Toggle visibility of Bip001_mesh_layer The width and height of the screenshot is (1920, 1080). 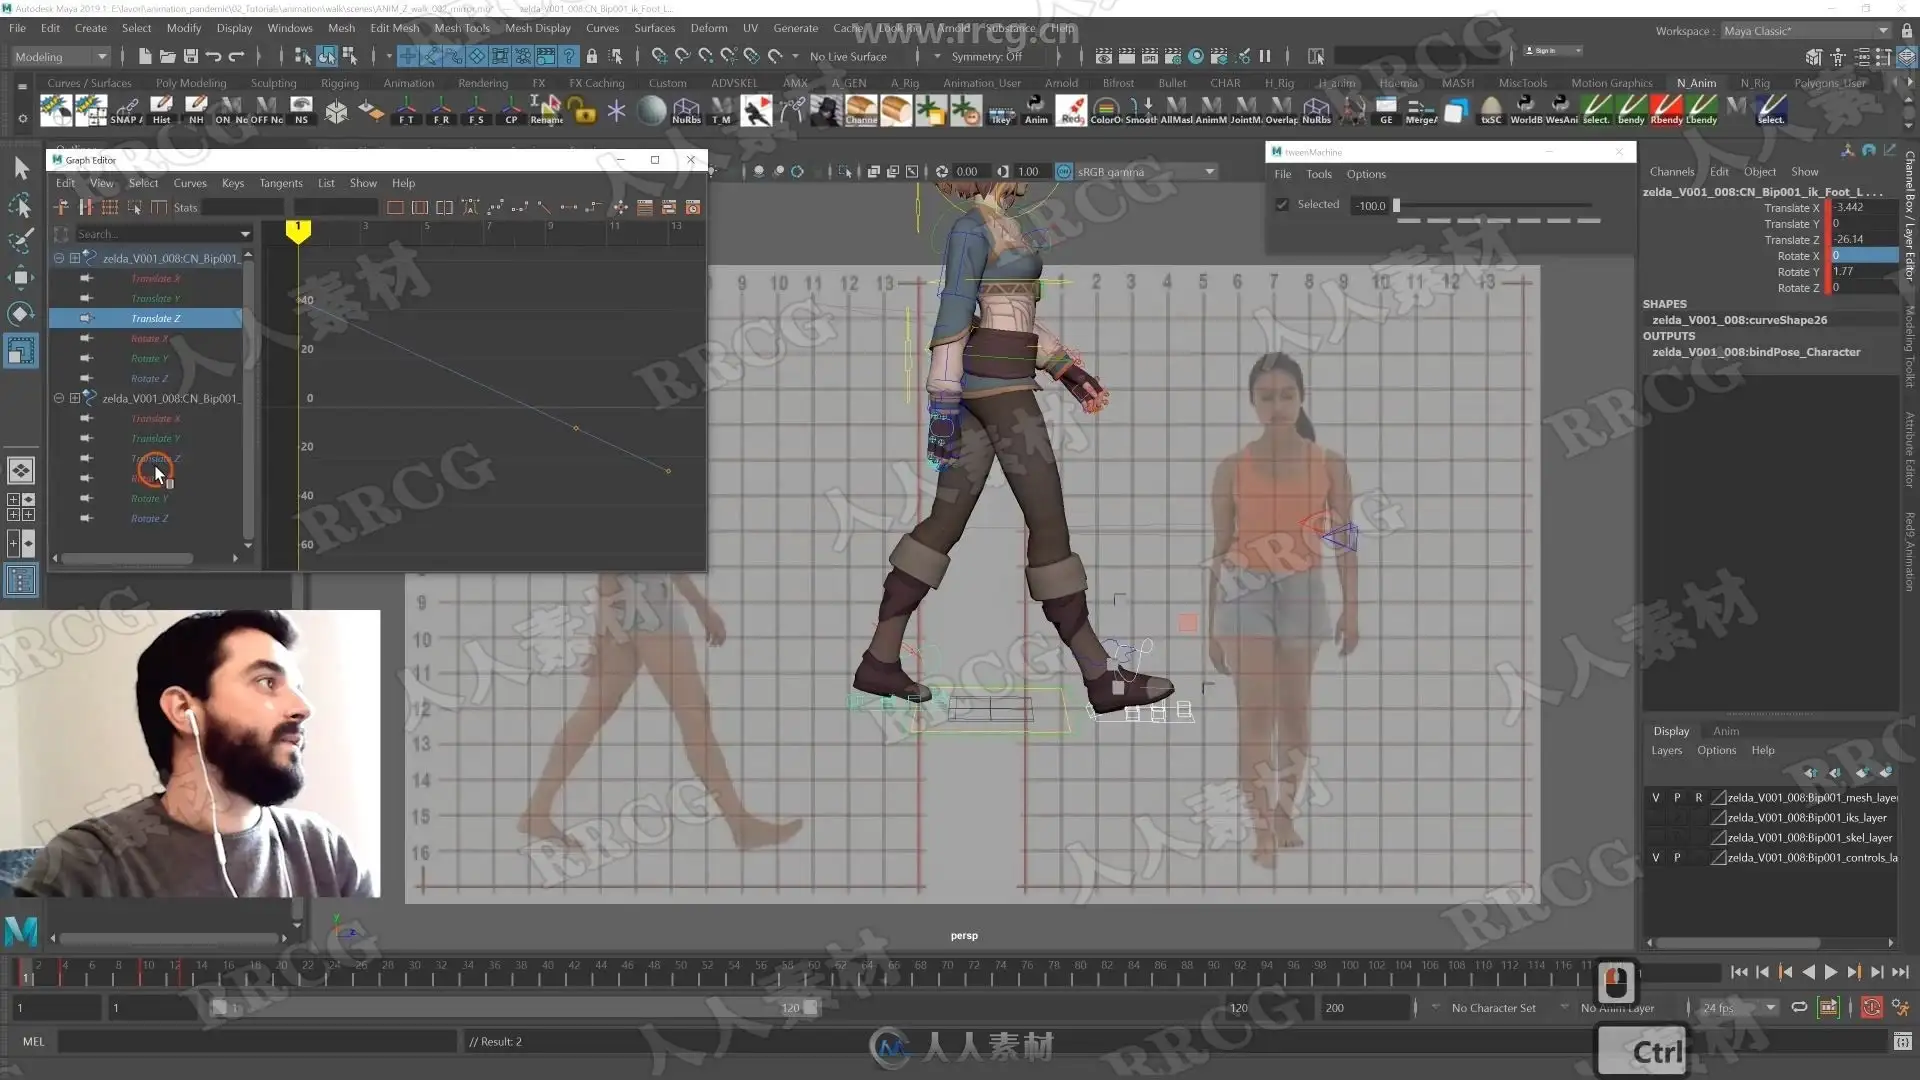coord(1656,798)
